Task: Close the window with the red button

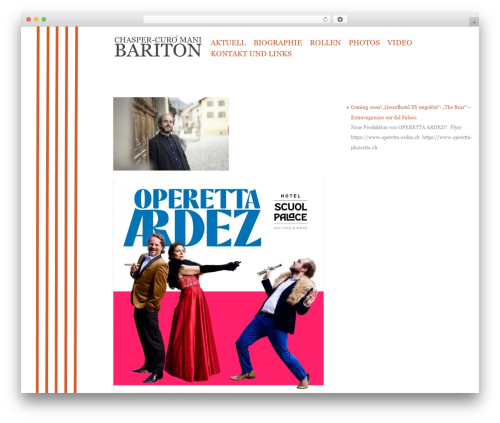Action: [29, 19]
